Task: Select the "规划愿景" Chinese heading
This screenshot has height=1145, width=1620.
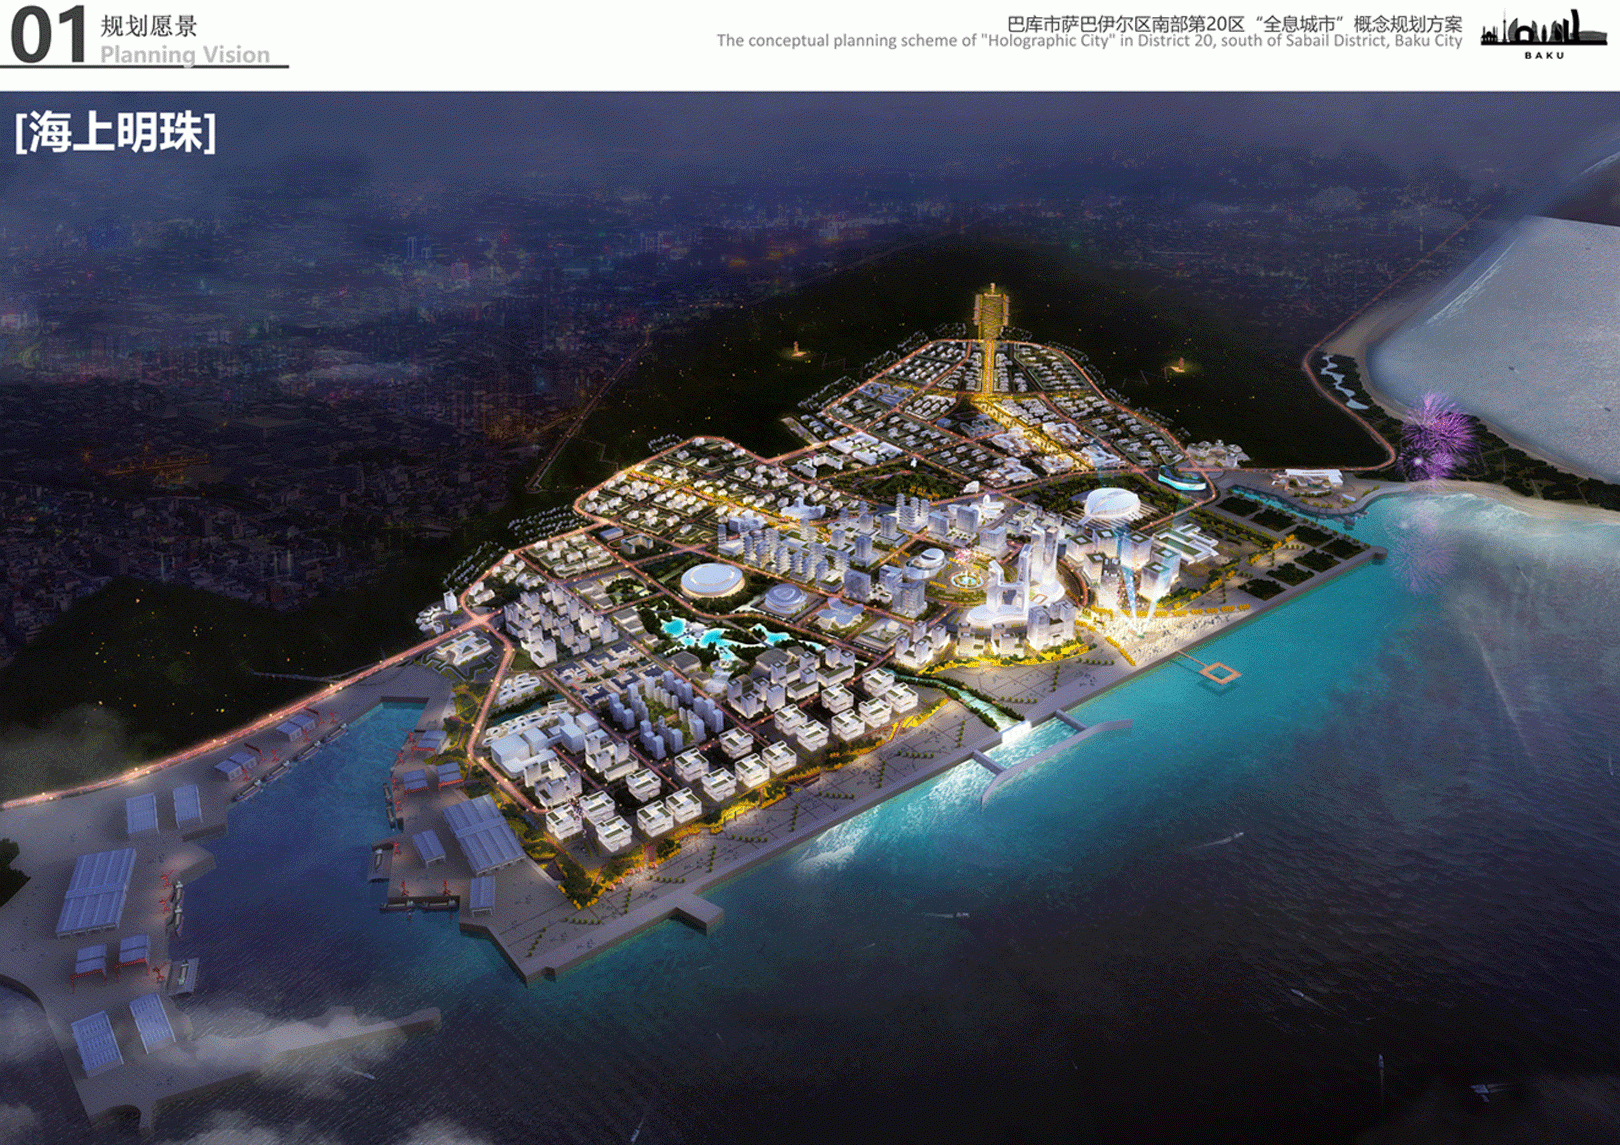Action: [x=149, y=26]
